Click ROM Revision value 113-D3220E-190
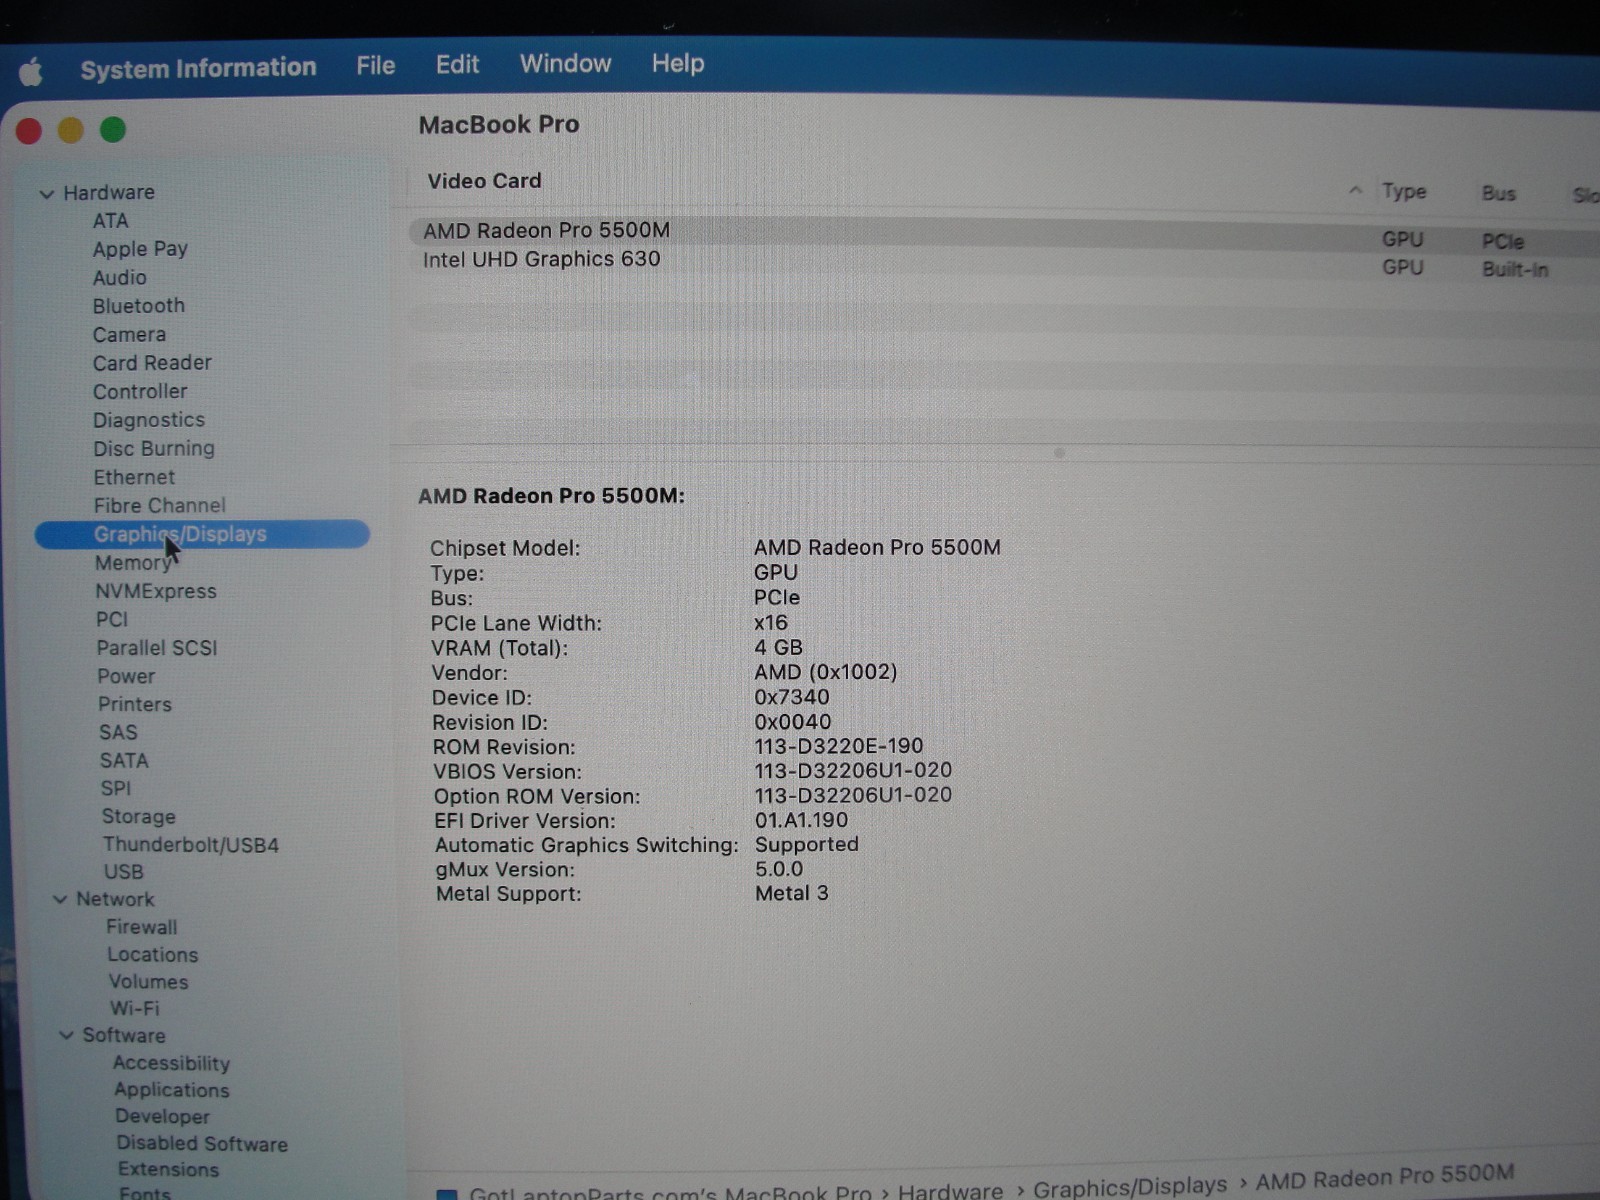 839,746
